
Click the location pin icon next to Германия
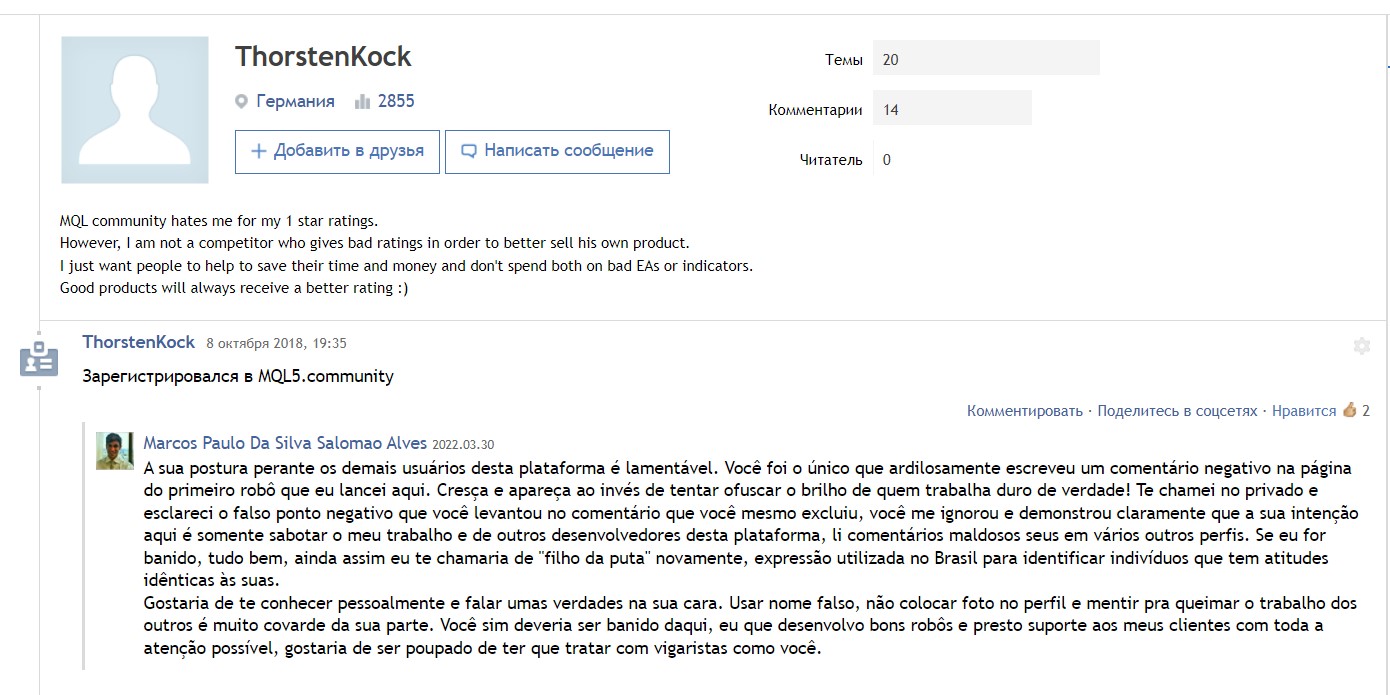pyautogui.click(x=241, y=102)
